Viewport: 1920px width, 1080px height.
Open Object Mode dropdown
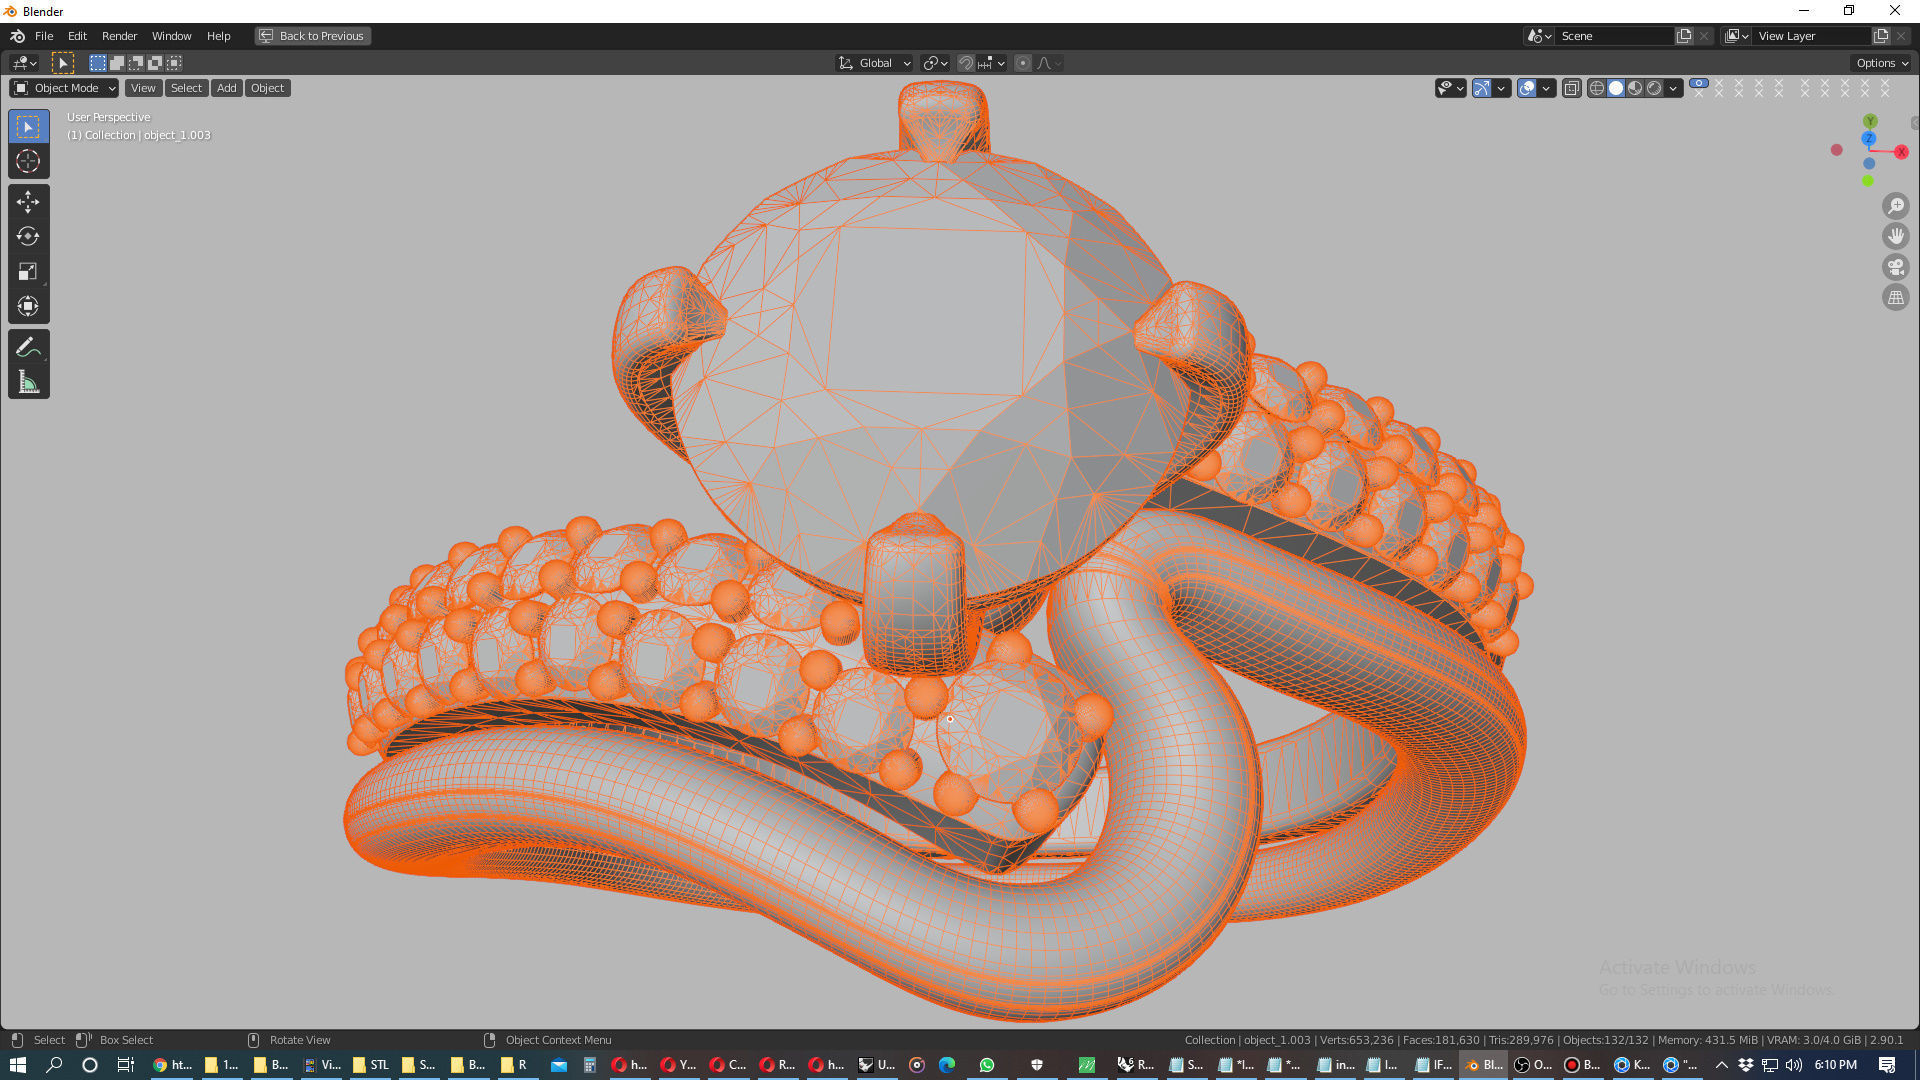(x=64, y=88)
